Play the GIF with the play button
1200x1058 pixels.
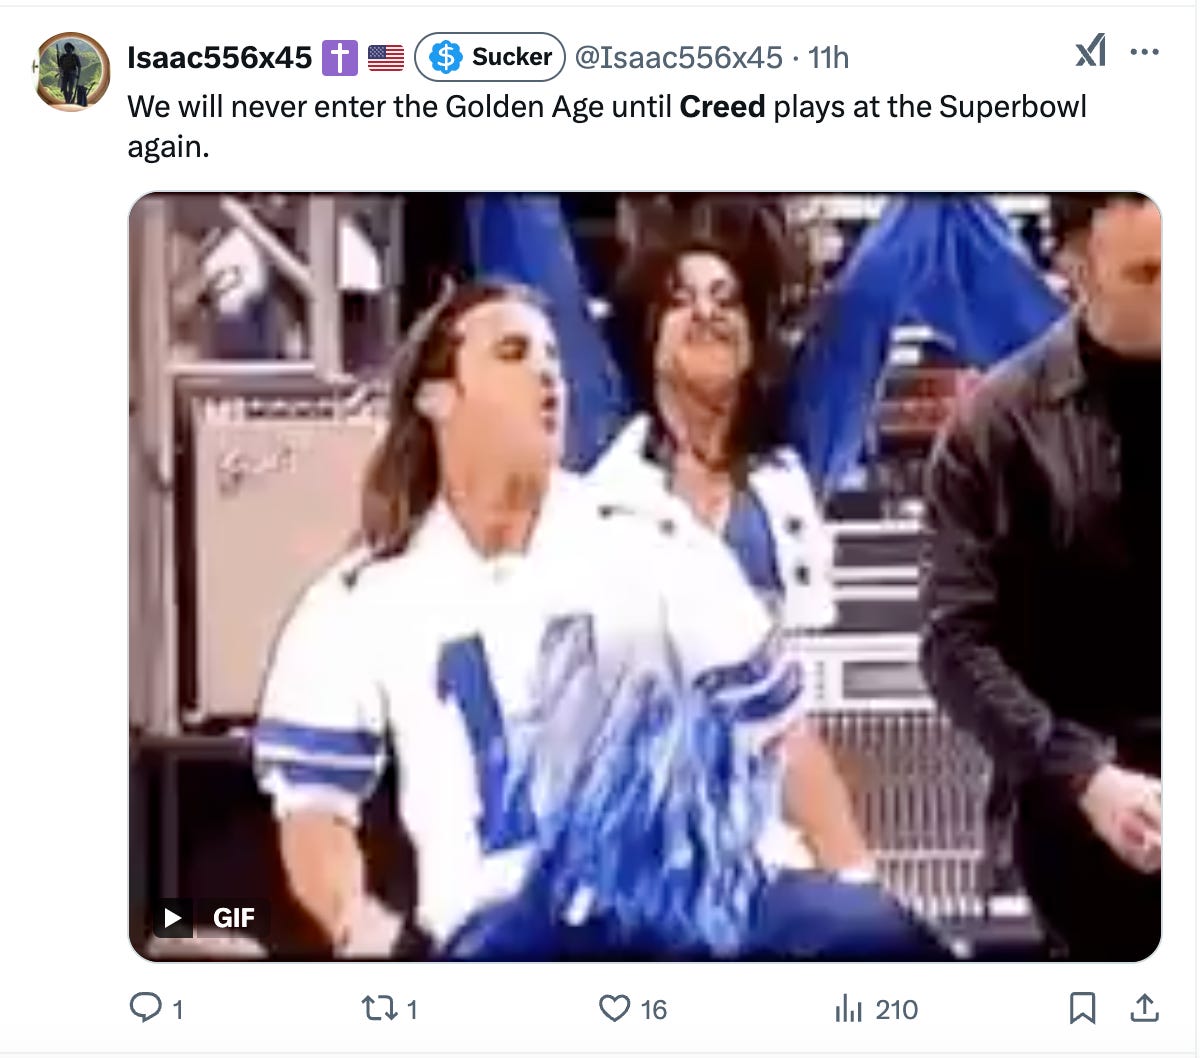171,917
